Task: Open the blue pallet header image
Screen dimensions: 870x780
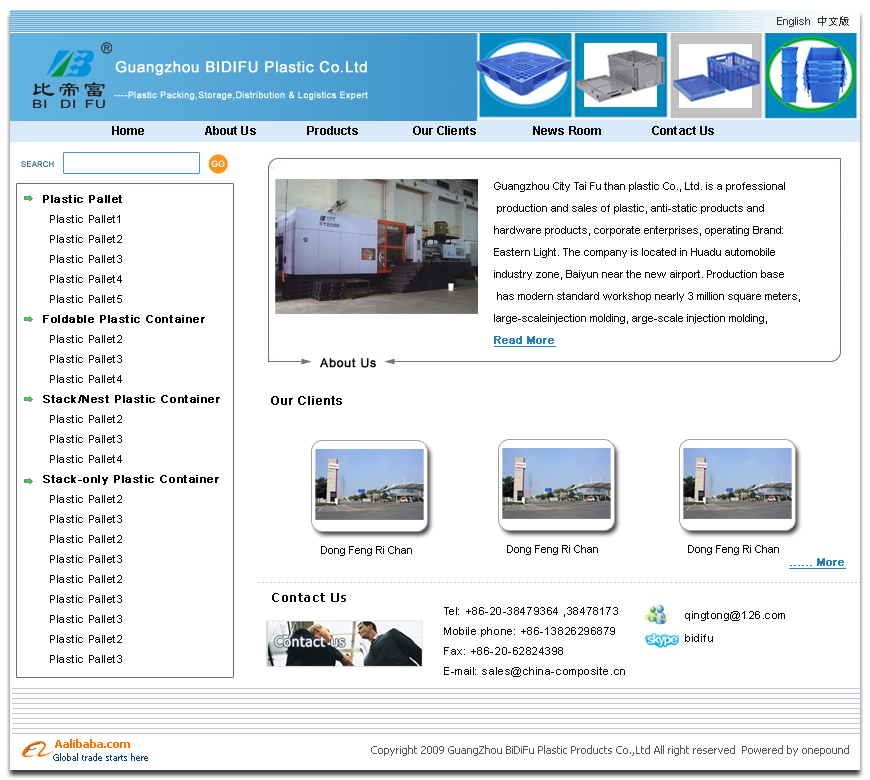Action: [525, 75]
